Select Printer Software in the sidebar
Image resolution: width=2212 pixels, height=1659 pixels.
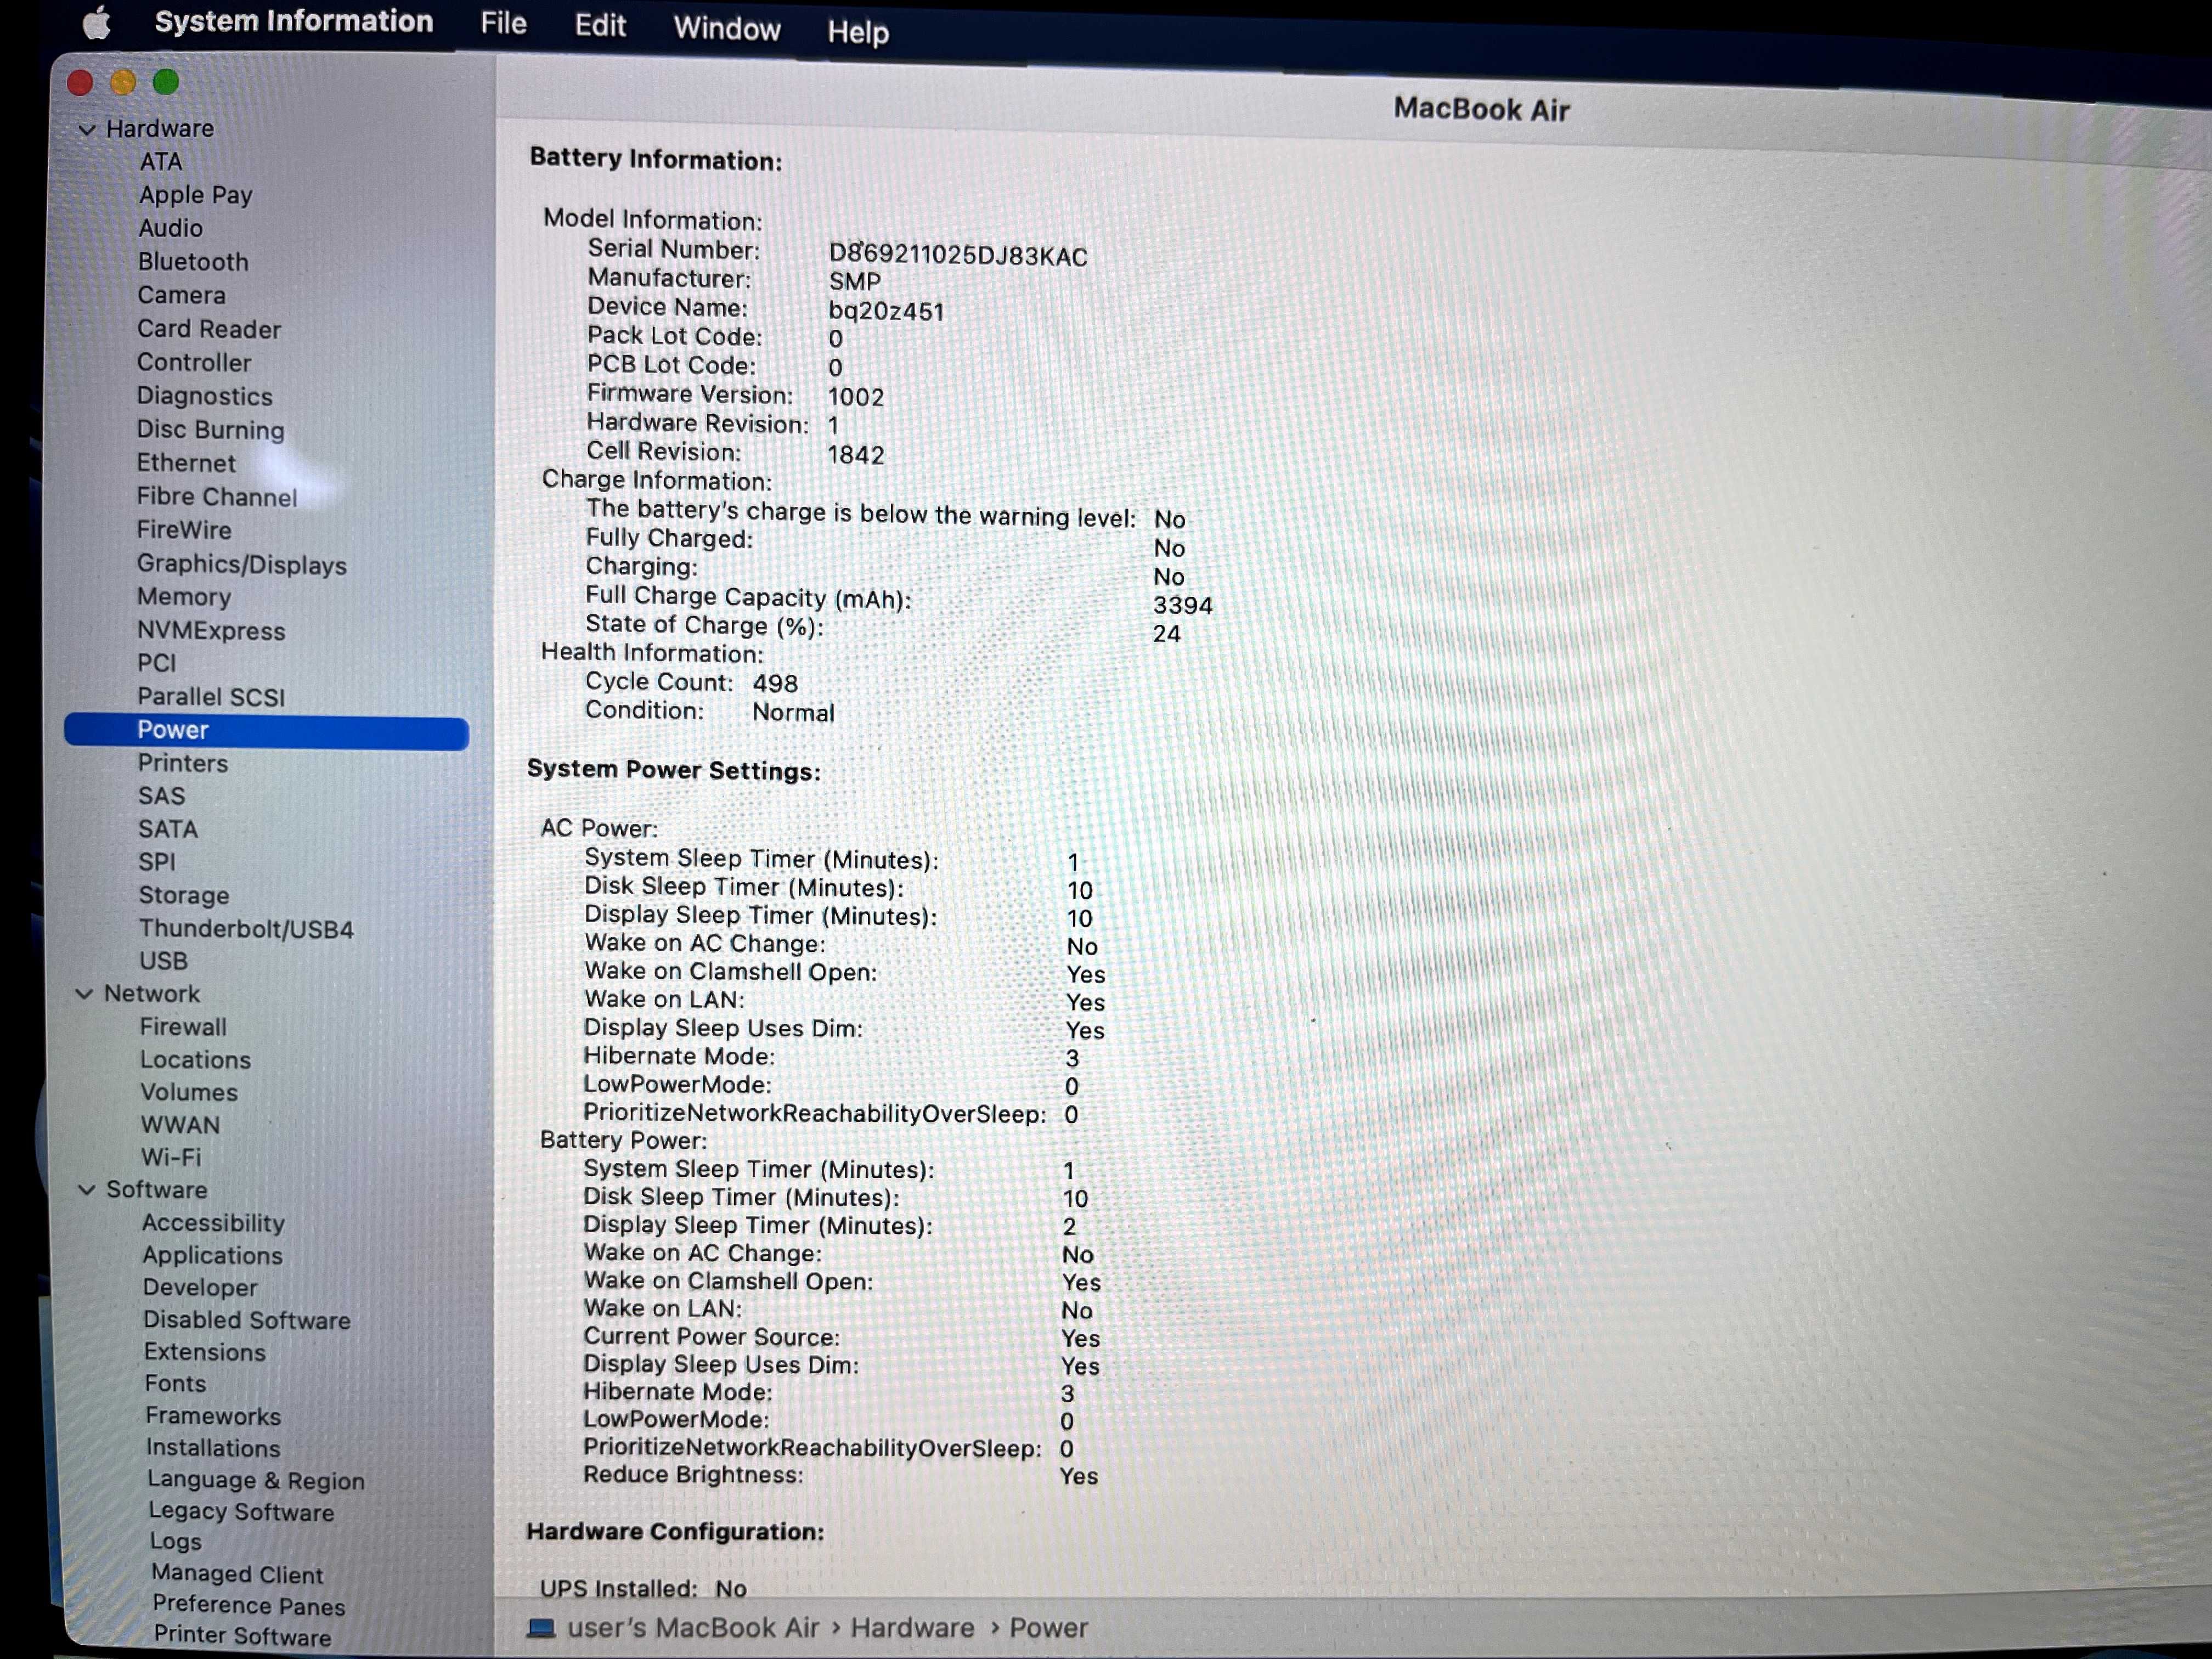[x=242, y=1636]
